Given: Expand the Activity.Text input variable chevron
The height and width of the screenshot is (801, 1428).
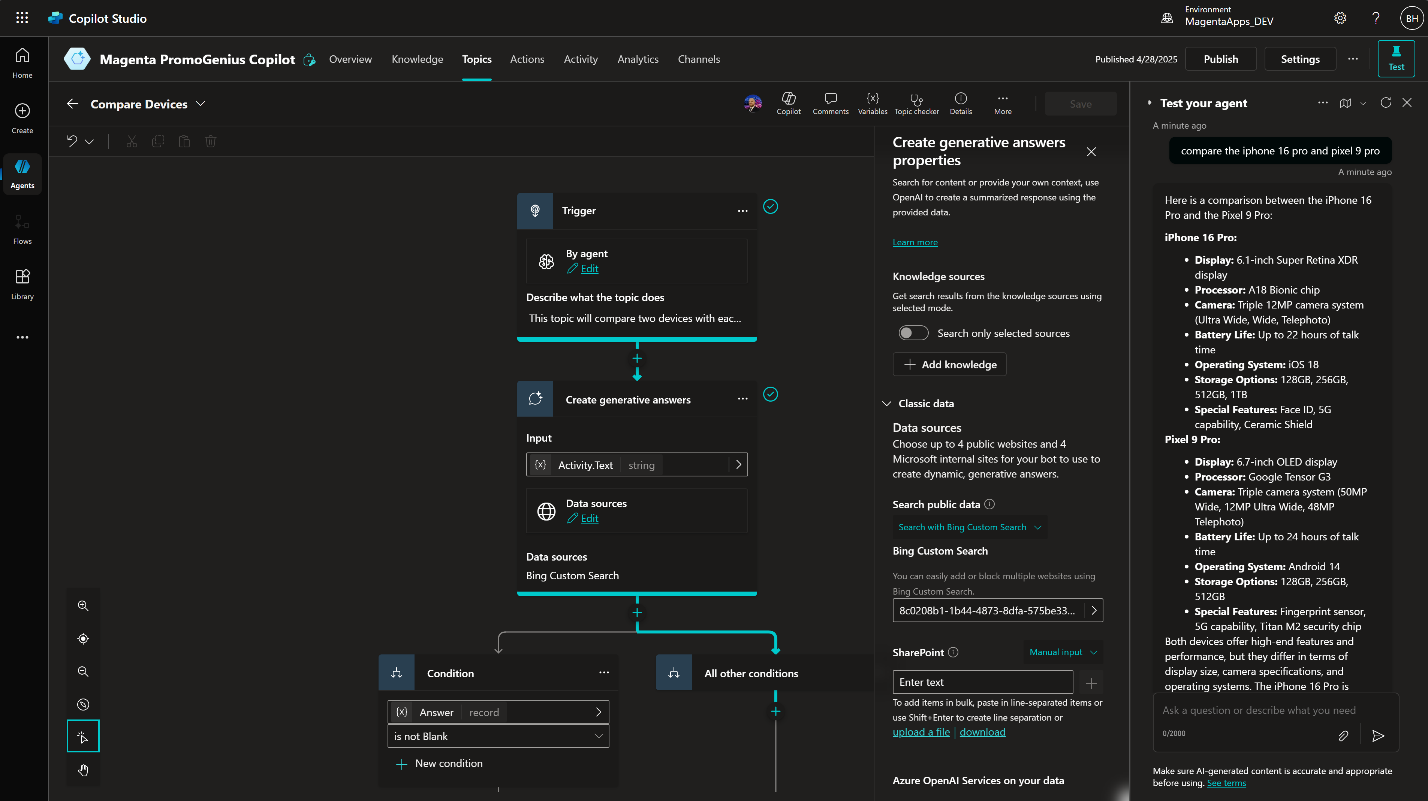Looking at the screenshot, I should click(738, 465).
